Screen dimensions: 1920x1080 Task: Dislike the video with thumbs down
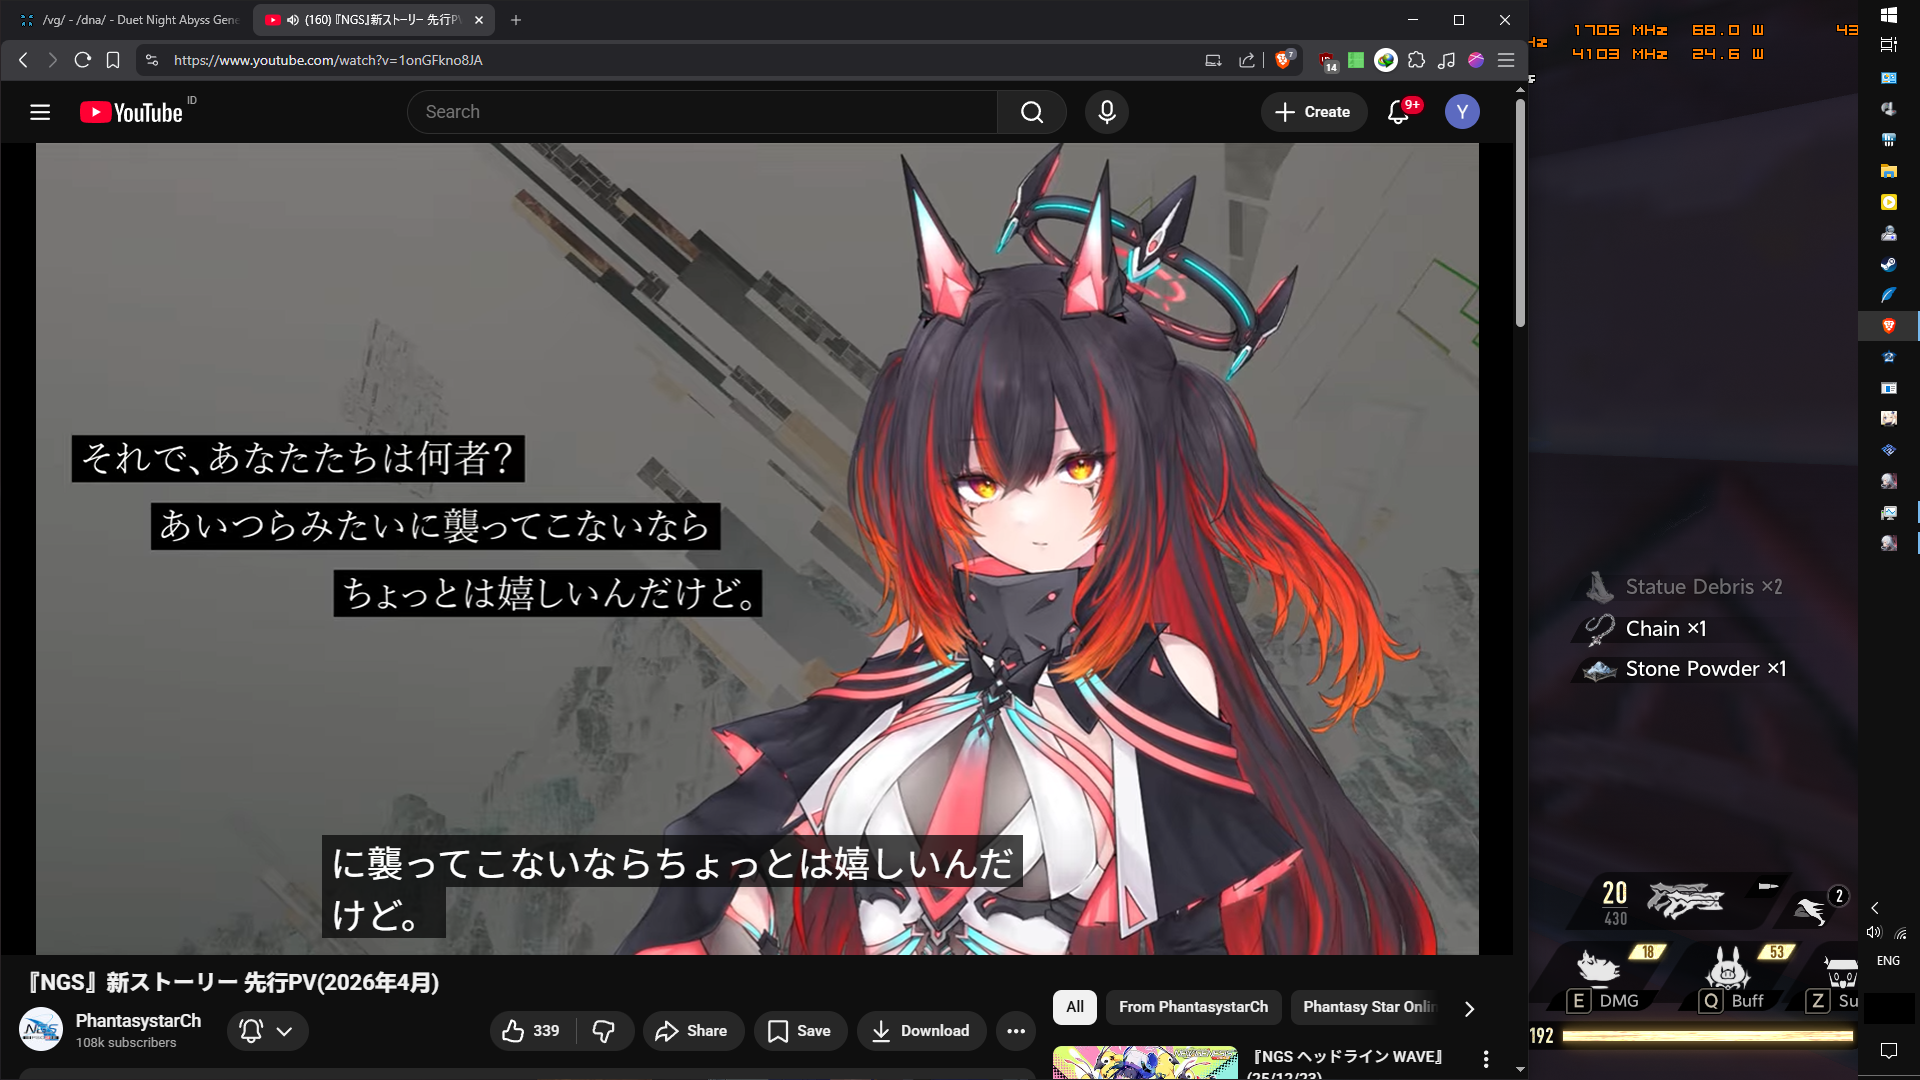pos(604,1031)
